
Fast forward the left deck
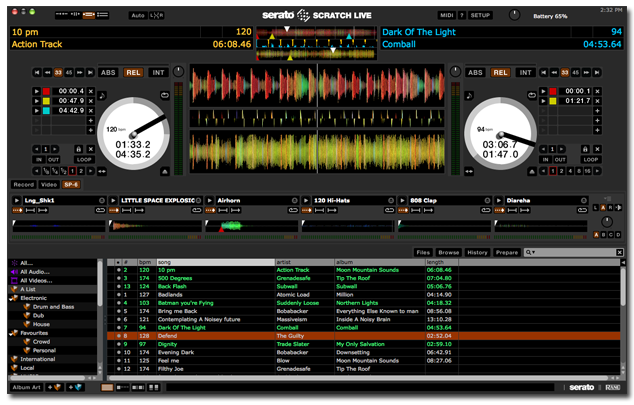pos(80,73)
